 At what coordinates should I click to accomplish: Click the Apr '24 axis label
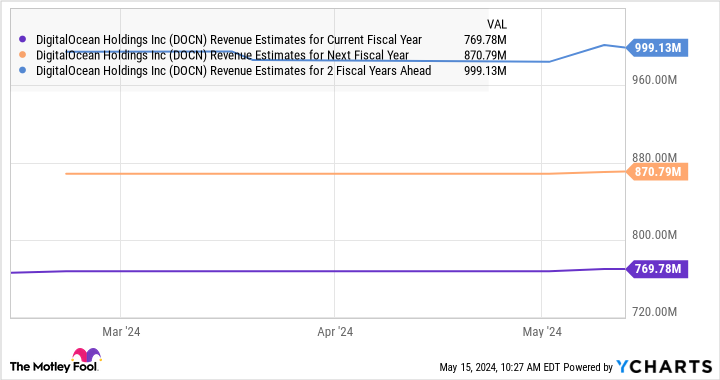(x=335, y=332)
